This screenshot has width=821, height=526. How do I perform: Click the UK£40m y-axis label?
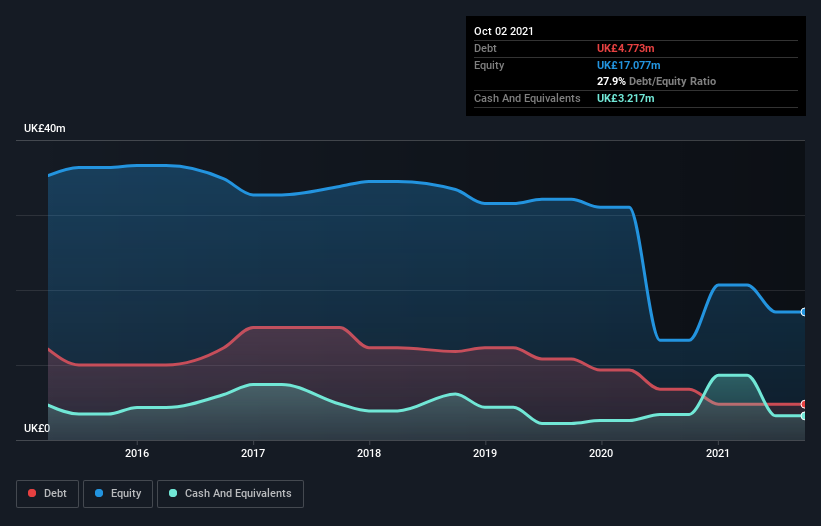click(x=45, y=128)
